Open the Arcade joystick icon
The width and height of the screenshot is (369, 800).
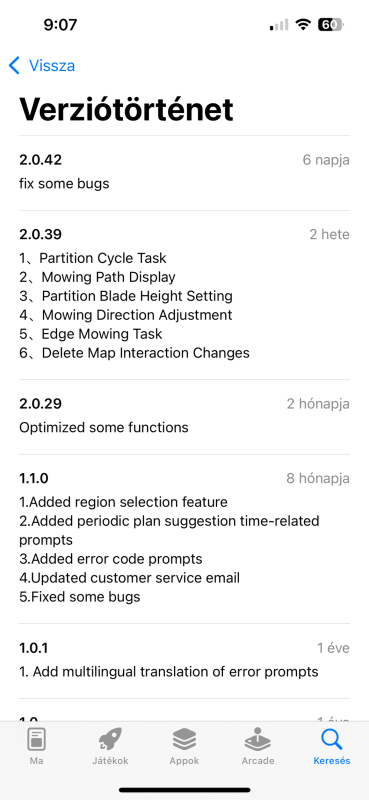coord(258,740)
